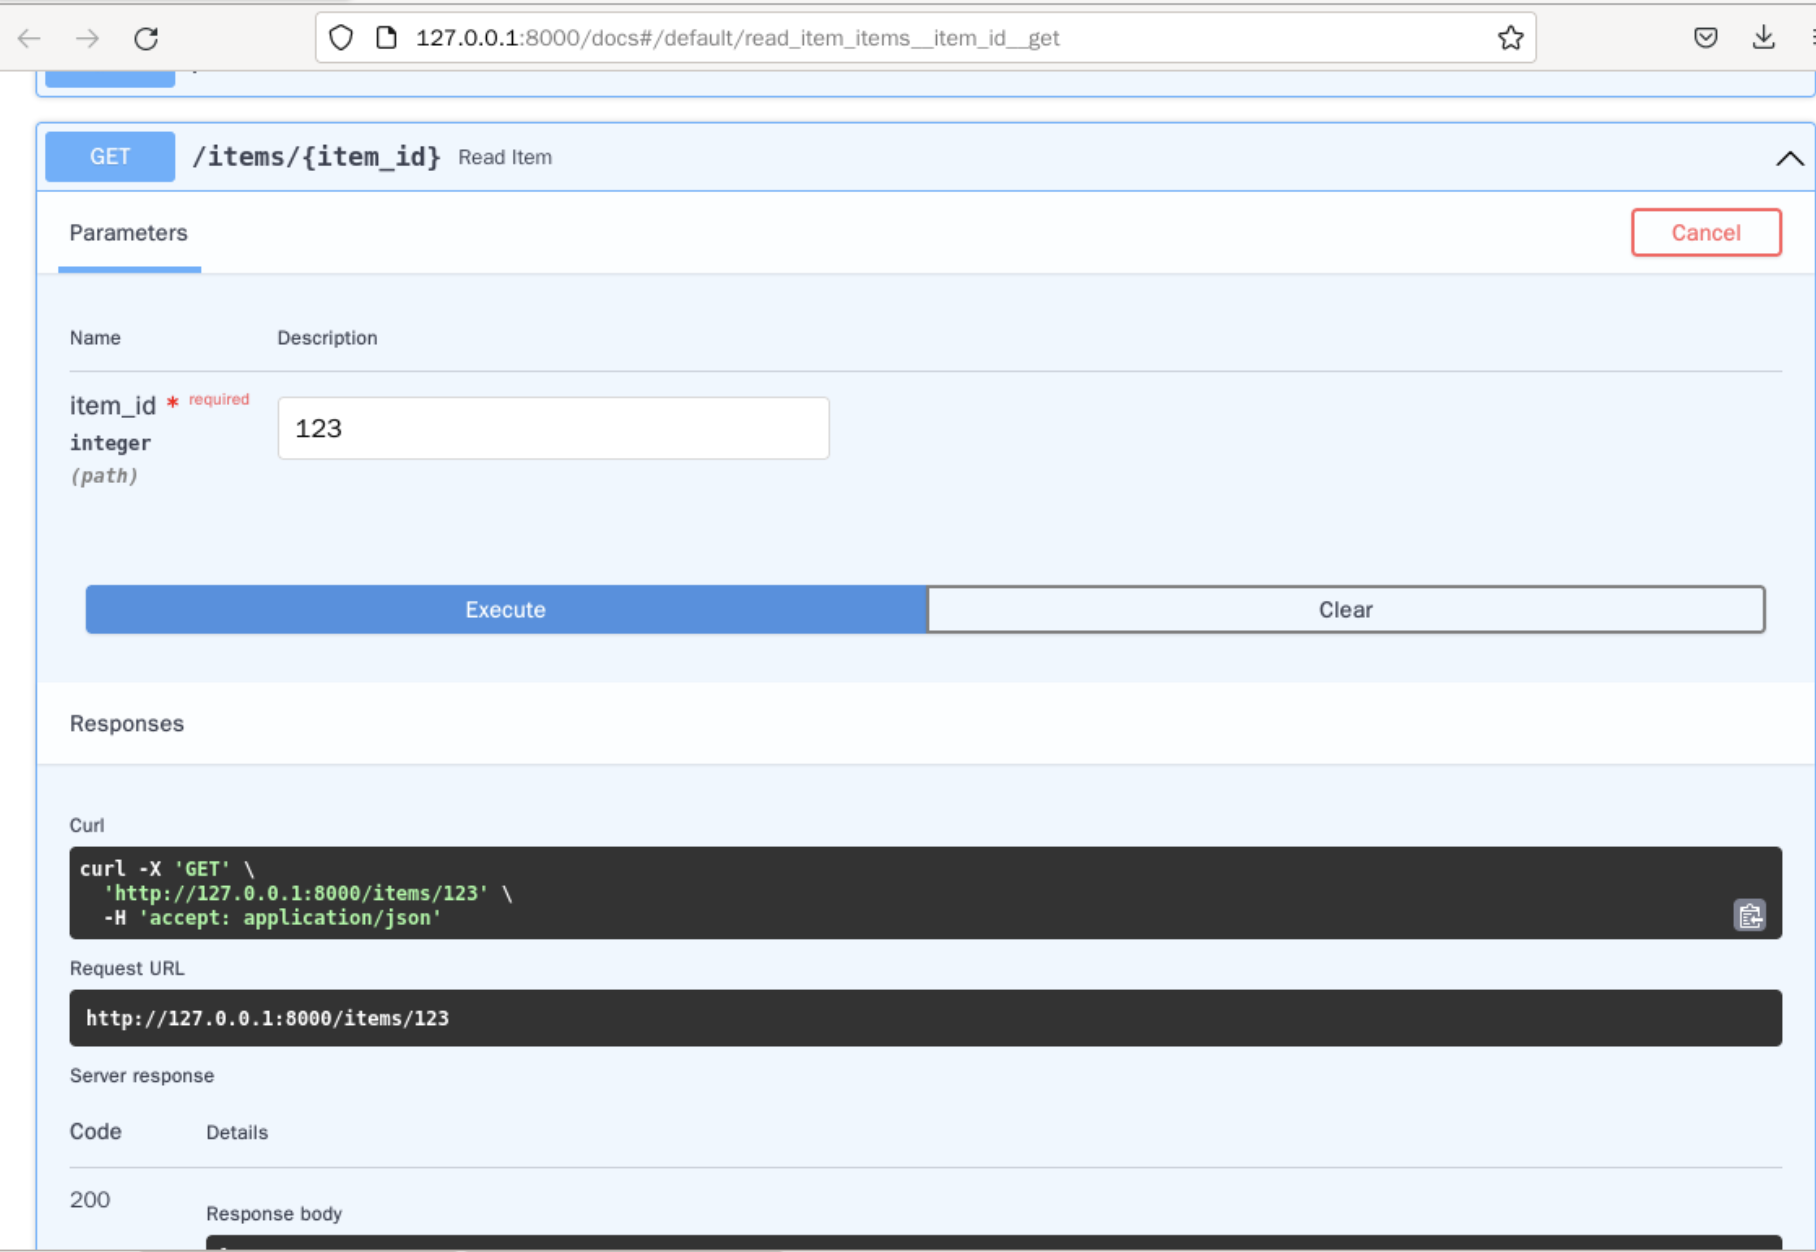Click the 'Read Item' summary text

(x=505, y=157)
